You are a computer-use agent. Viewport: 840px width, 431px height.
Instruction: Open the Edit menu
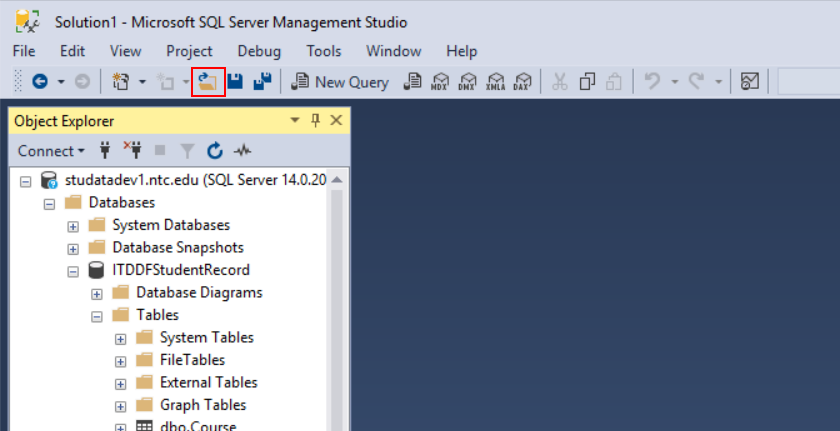click(72, 51)
